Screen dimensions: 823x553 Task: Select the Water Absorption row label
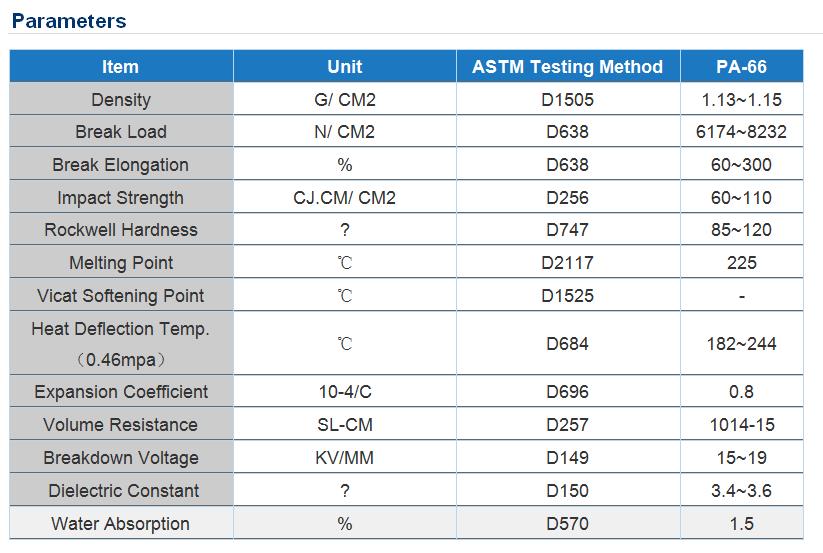point(121,523)
